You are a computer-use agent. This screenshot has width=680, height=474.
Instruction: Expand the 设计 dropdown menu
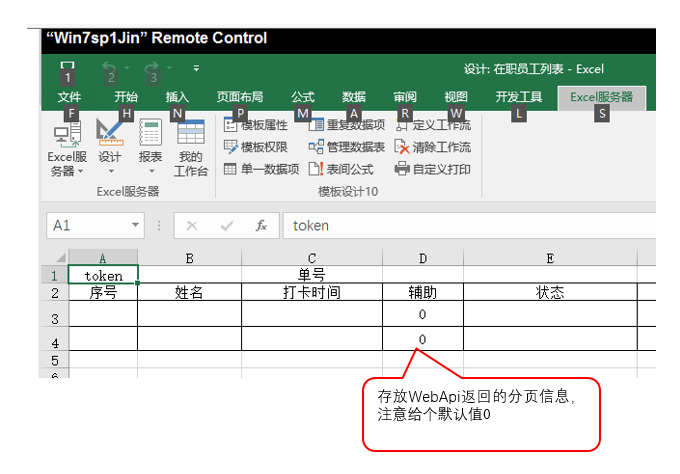pos(110,171)
